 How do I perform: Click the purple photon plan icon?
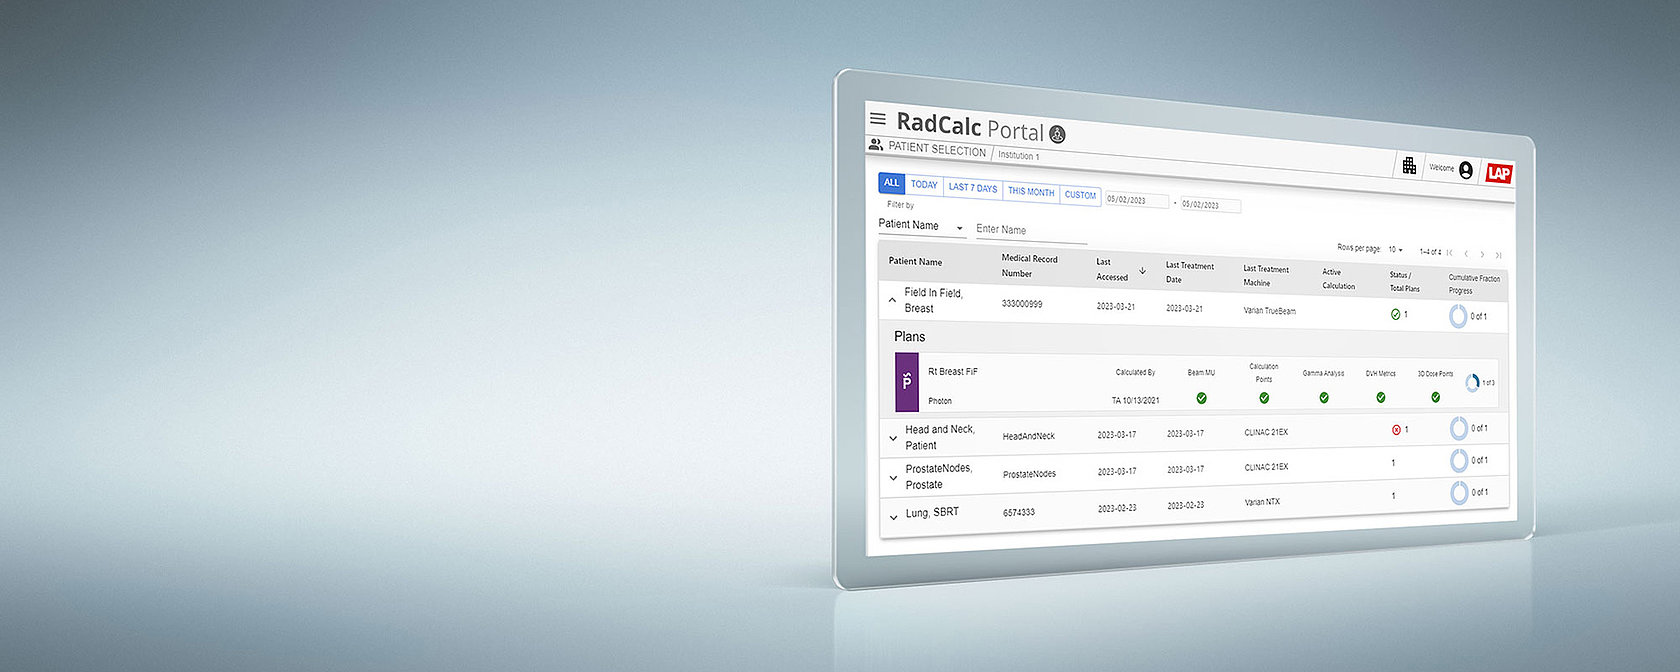click(x=907, y=382)
